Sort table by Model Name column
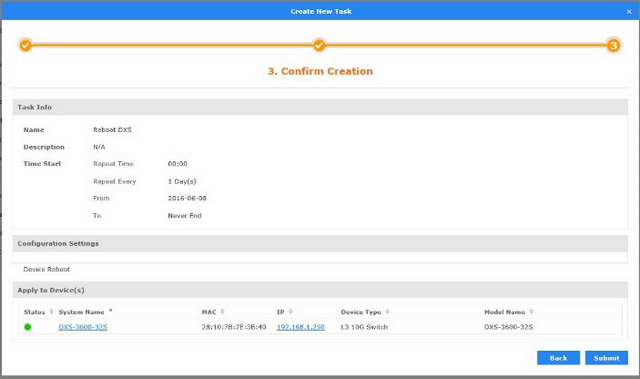 pyautogui.click(x=509, y=312)
